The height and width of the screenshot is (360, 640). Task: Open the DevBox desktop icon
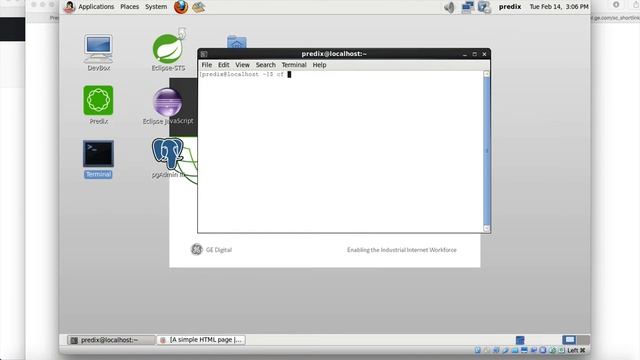pos(98,53)
